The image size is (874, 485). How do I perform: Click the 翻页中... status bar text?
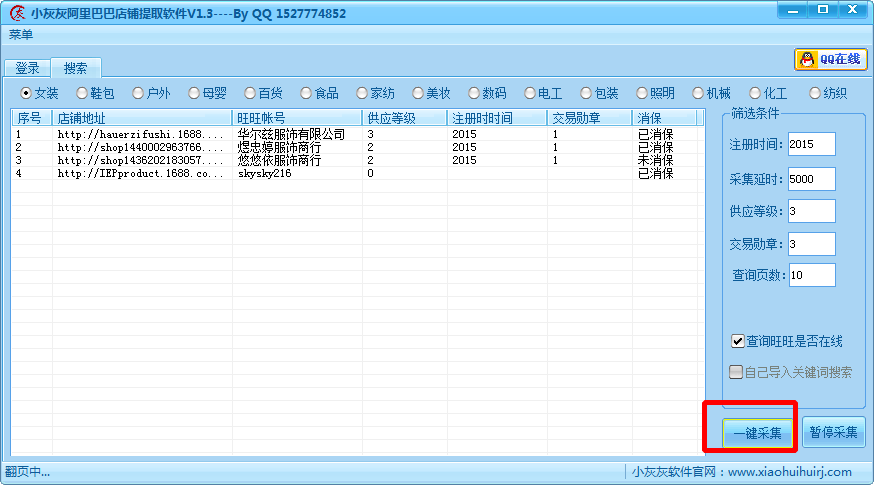tap(27, 472)
